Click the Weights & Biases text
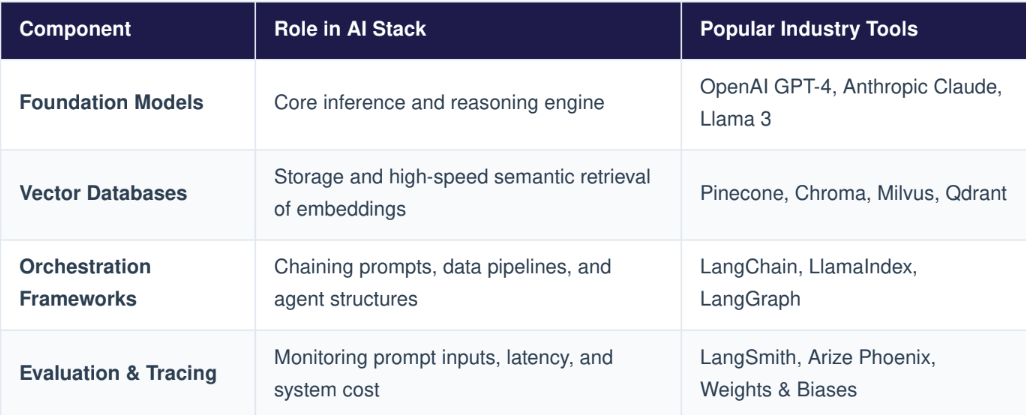 click(x=778, y=390)
